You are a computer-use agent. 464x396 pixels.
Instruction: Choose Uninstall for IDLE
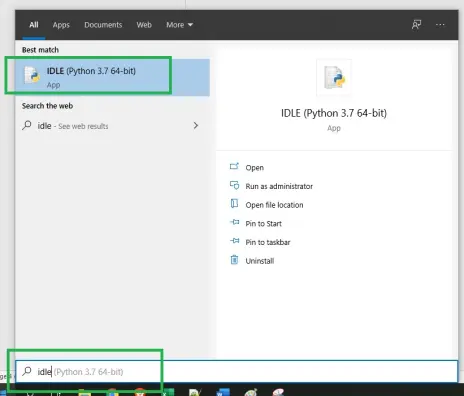coord(260,261)
